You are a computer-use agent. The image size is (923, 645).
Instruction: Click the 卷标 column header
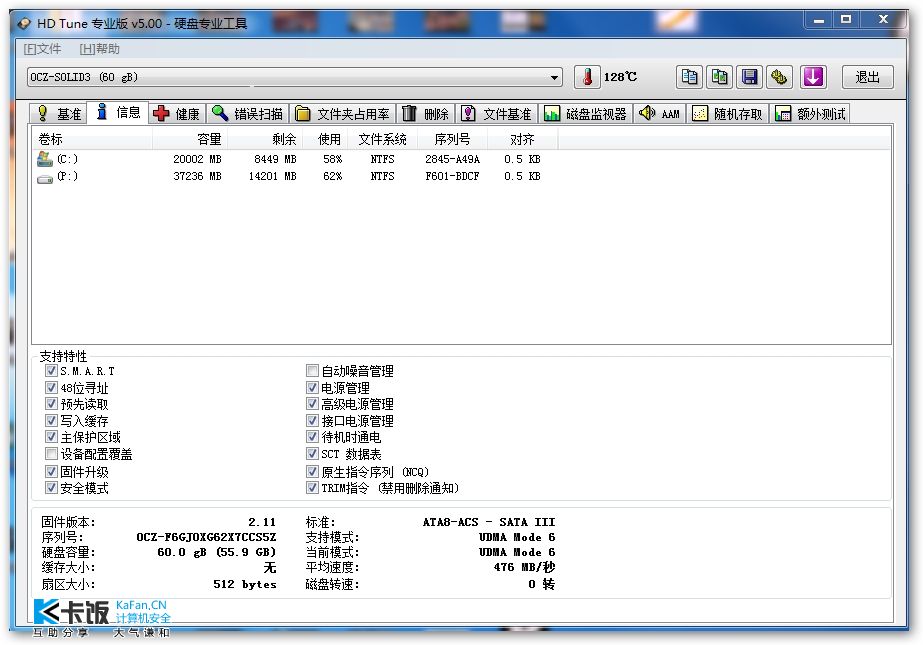92,139
